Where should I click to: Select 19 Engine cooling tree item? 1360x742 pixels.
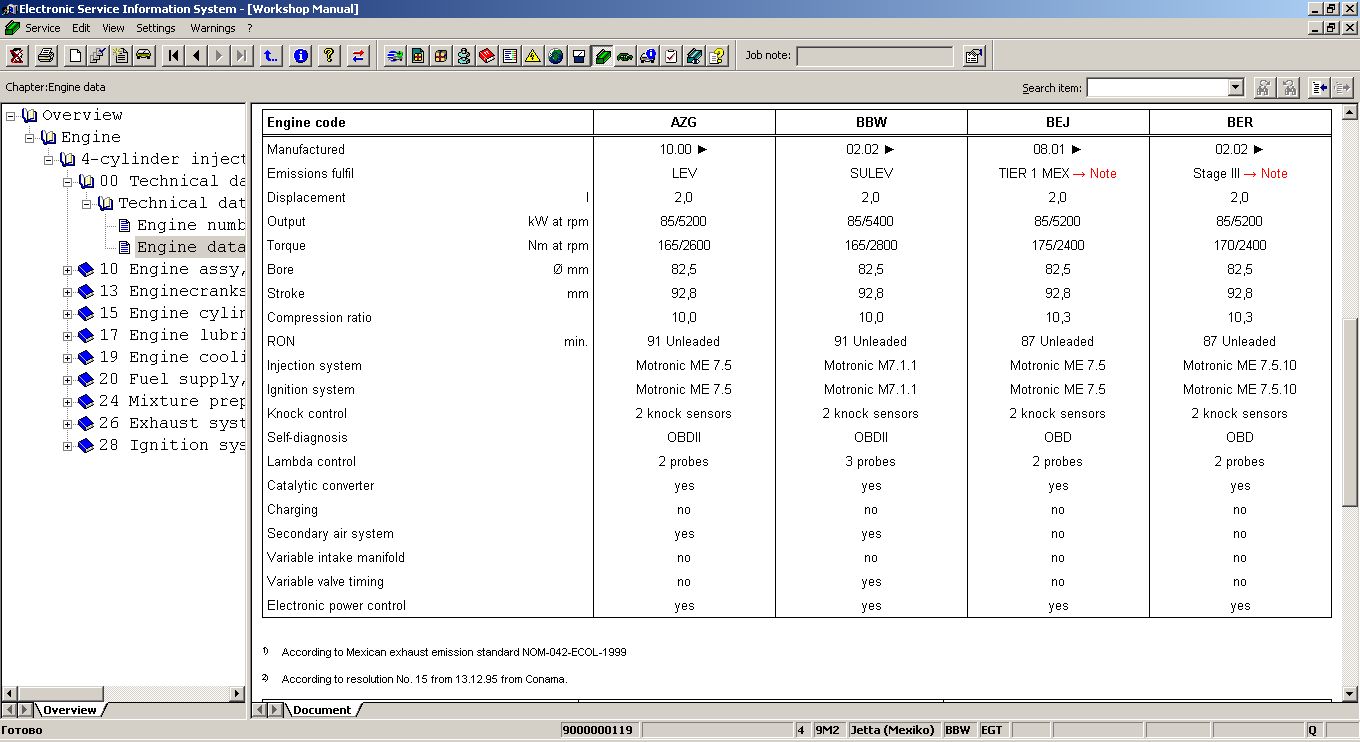172,358
